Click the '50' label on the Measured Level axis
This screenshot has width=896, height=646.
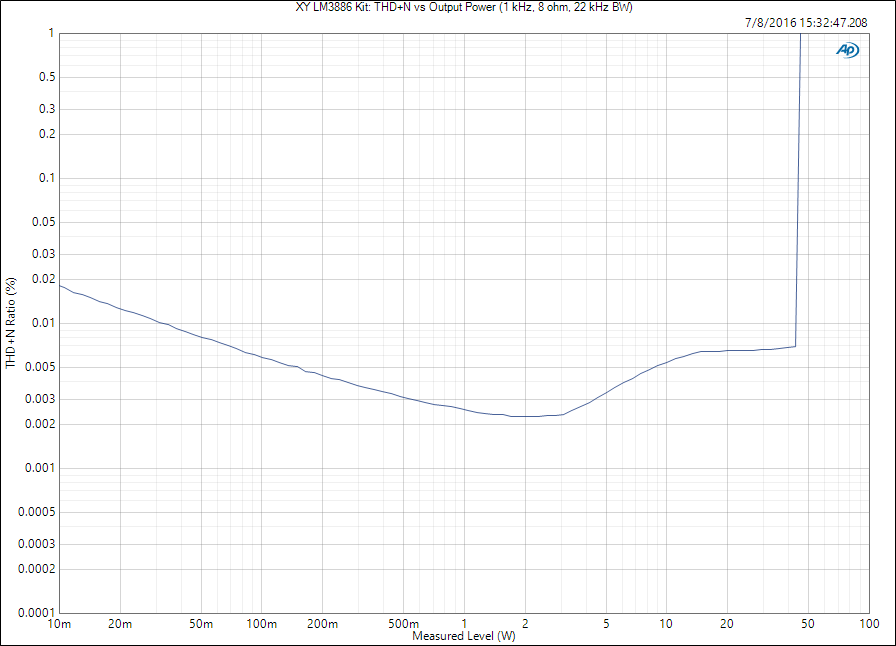pyautogui.click(x=808, y=624)
